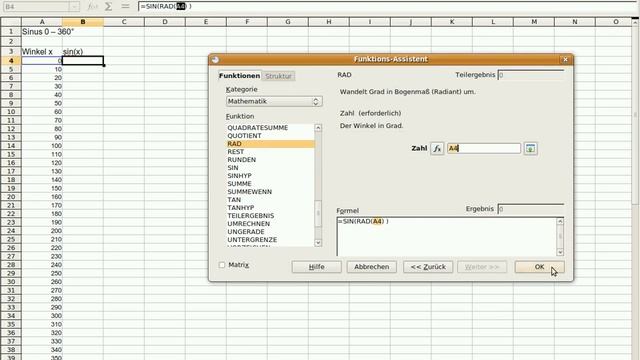This screenshot has height=360, width=640.
Task: Click cell A3 labeled Winkel x
Action: pyautogui.click(x=42, y=52)
